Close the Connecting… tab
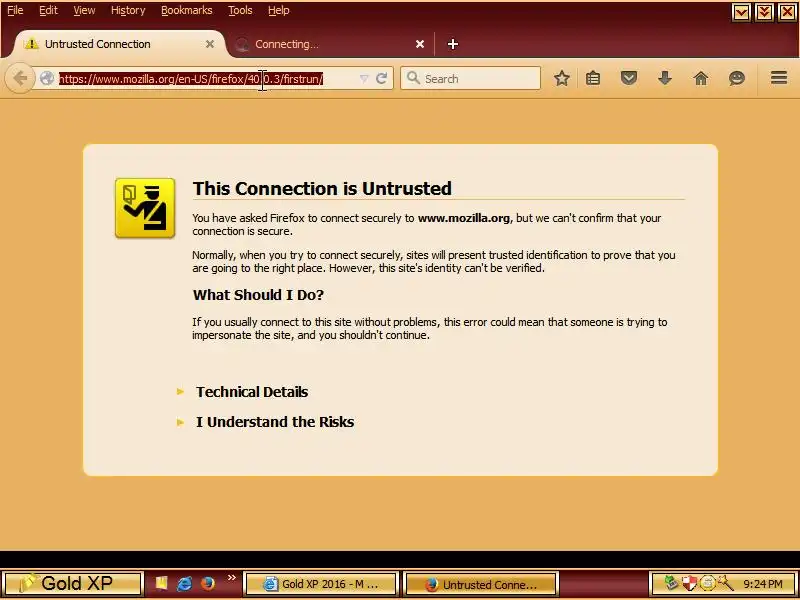 click(420, 44)
